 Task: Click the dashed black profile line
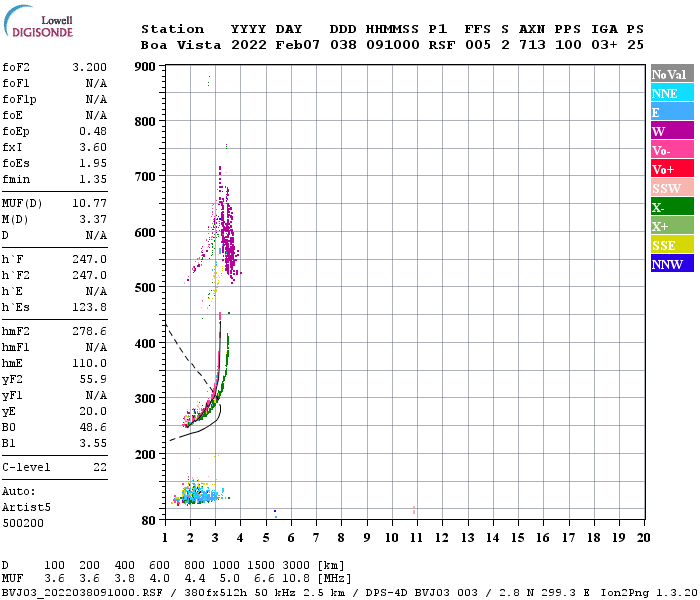point(190,360)
